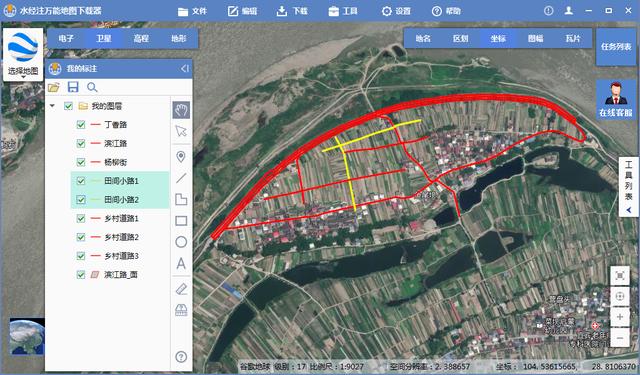The image size is (640, 375).
Task: Select the circle drawing tool
Action: [x=181, y=242]
